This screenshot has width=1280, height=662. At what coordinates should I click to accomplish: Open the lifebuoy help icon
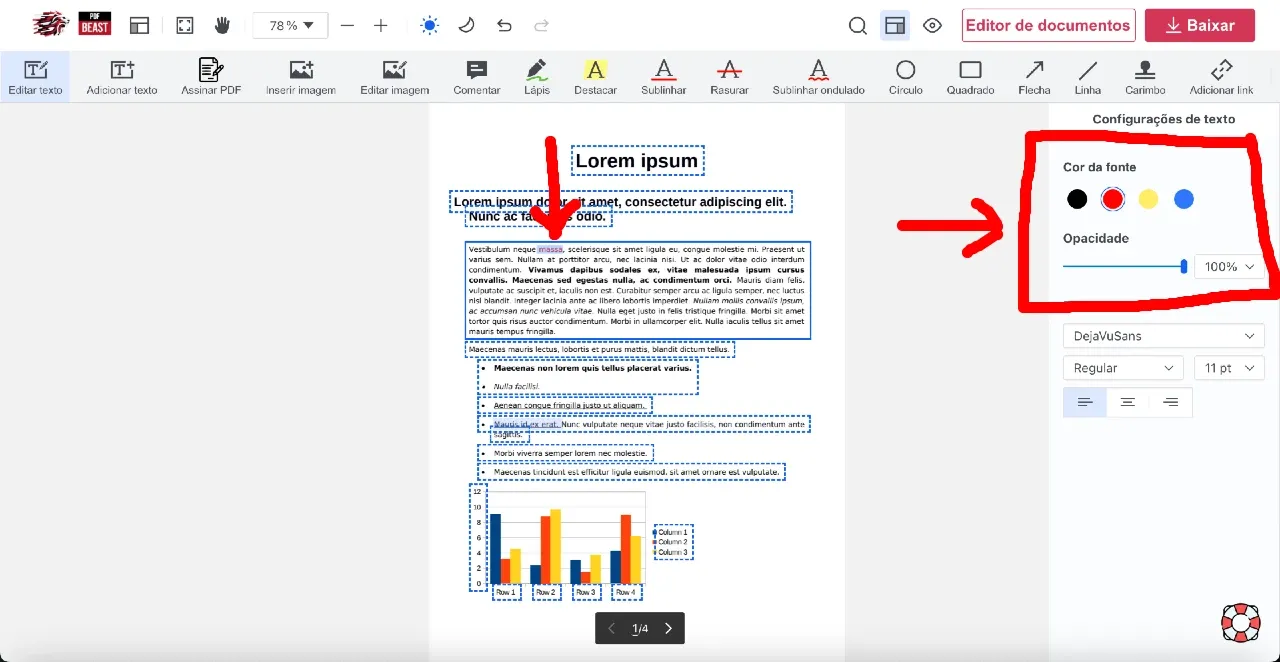[x=1240, y=622]
